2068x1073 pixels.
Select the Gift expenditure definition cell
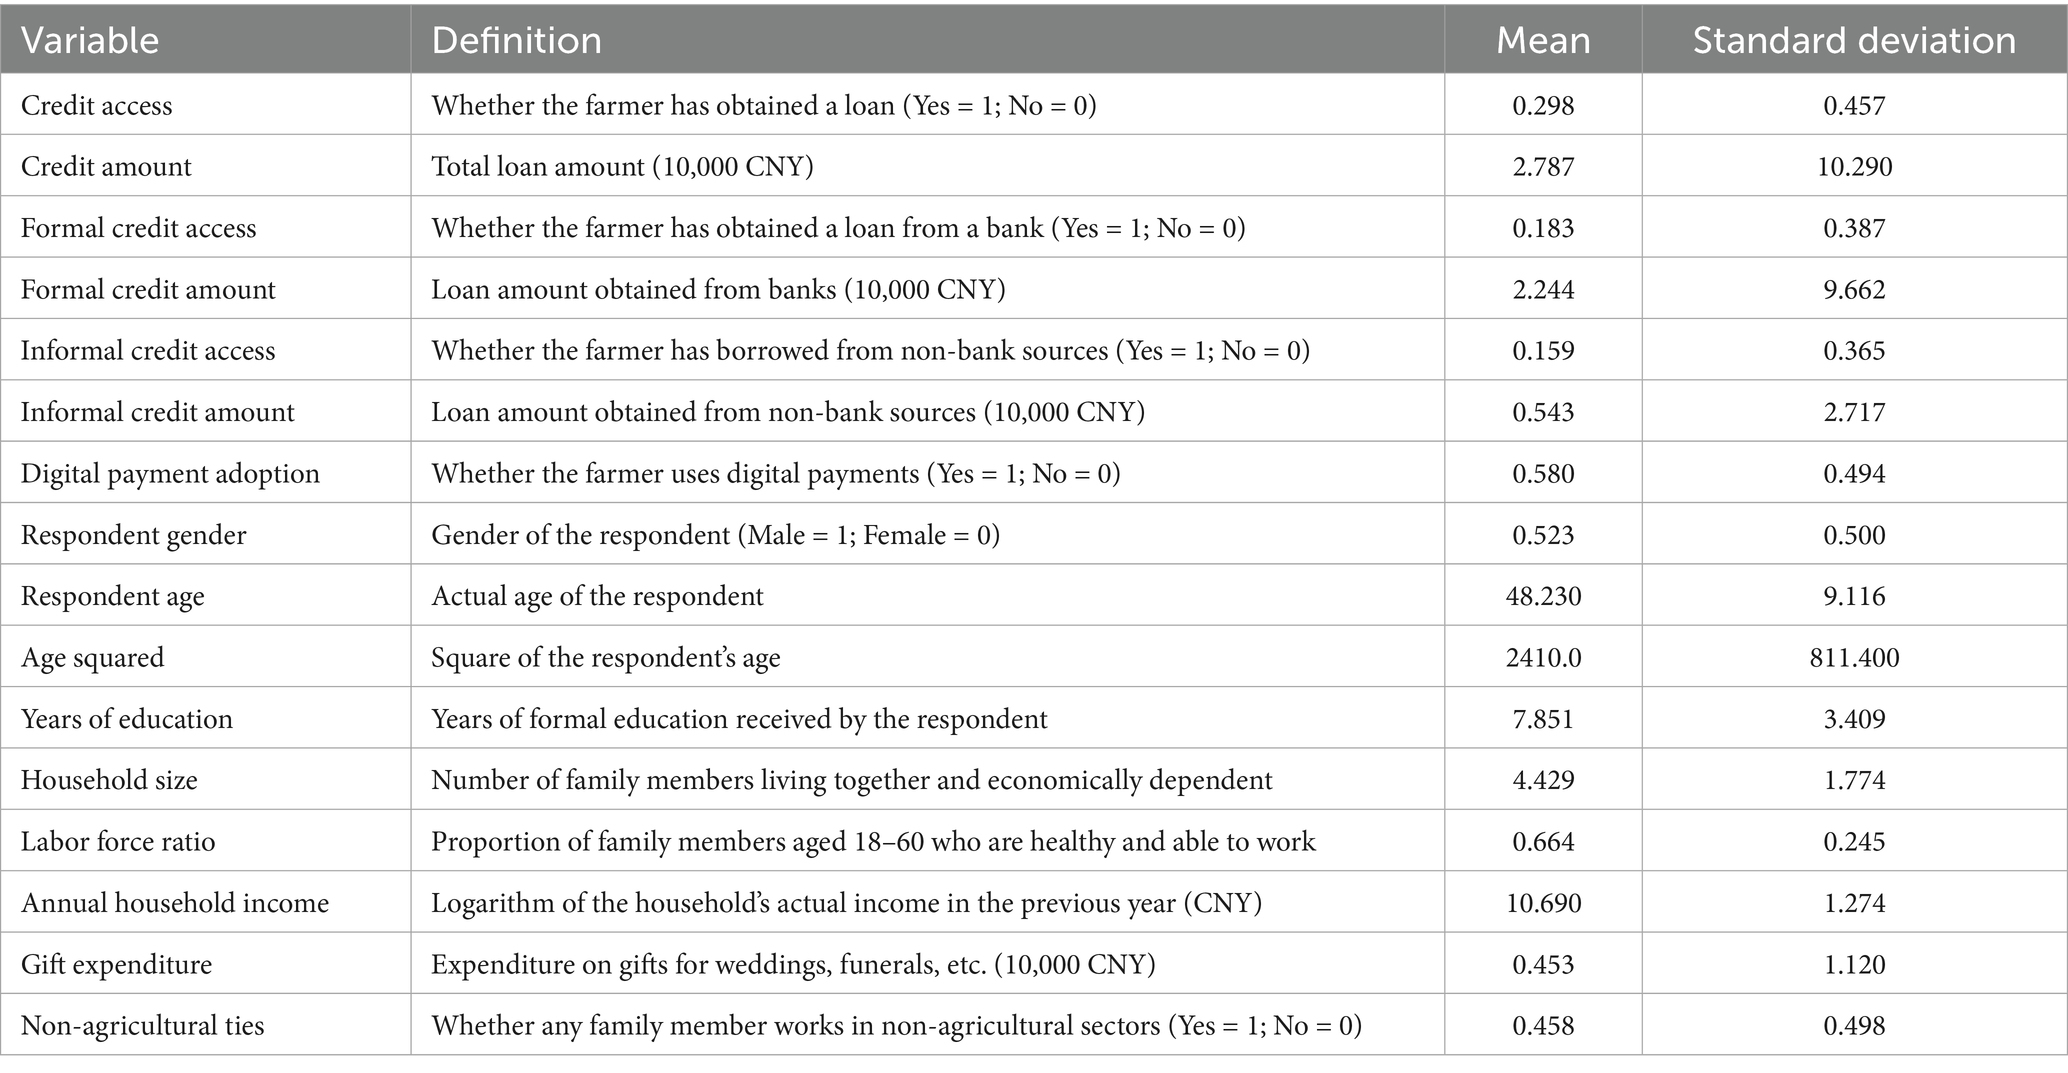(793, 964)
